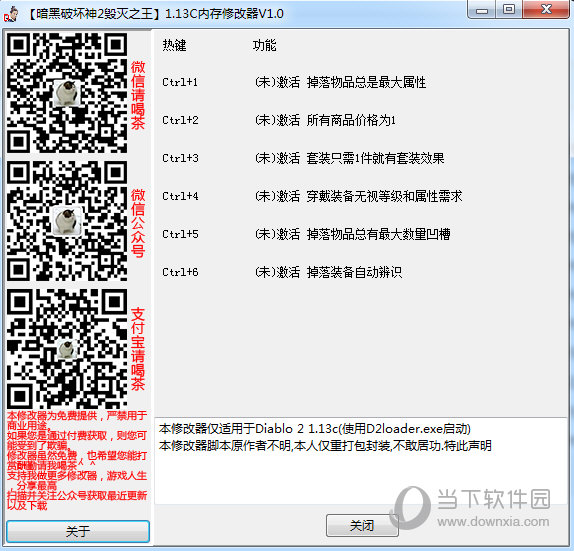
Task: Toggle Ctrl+5 drops have max sockets
Action: pos(277,234)
